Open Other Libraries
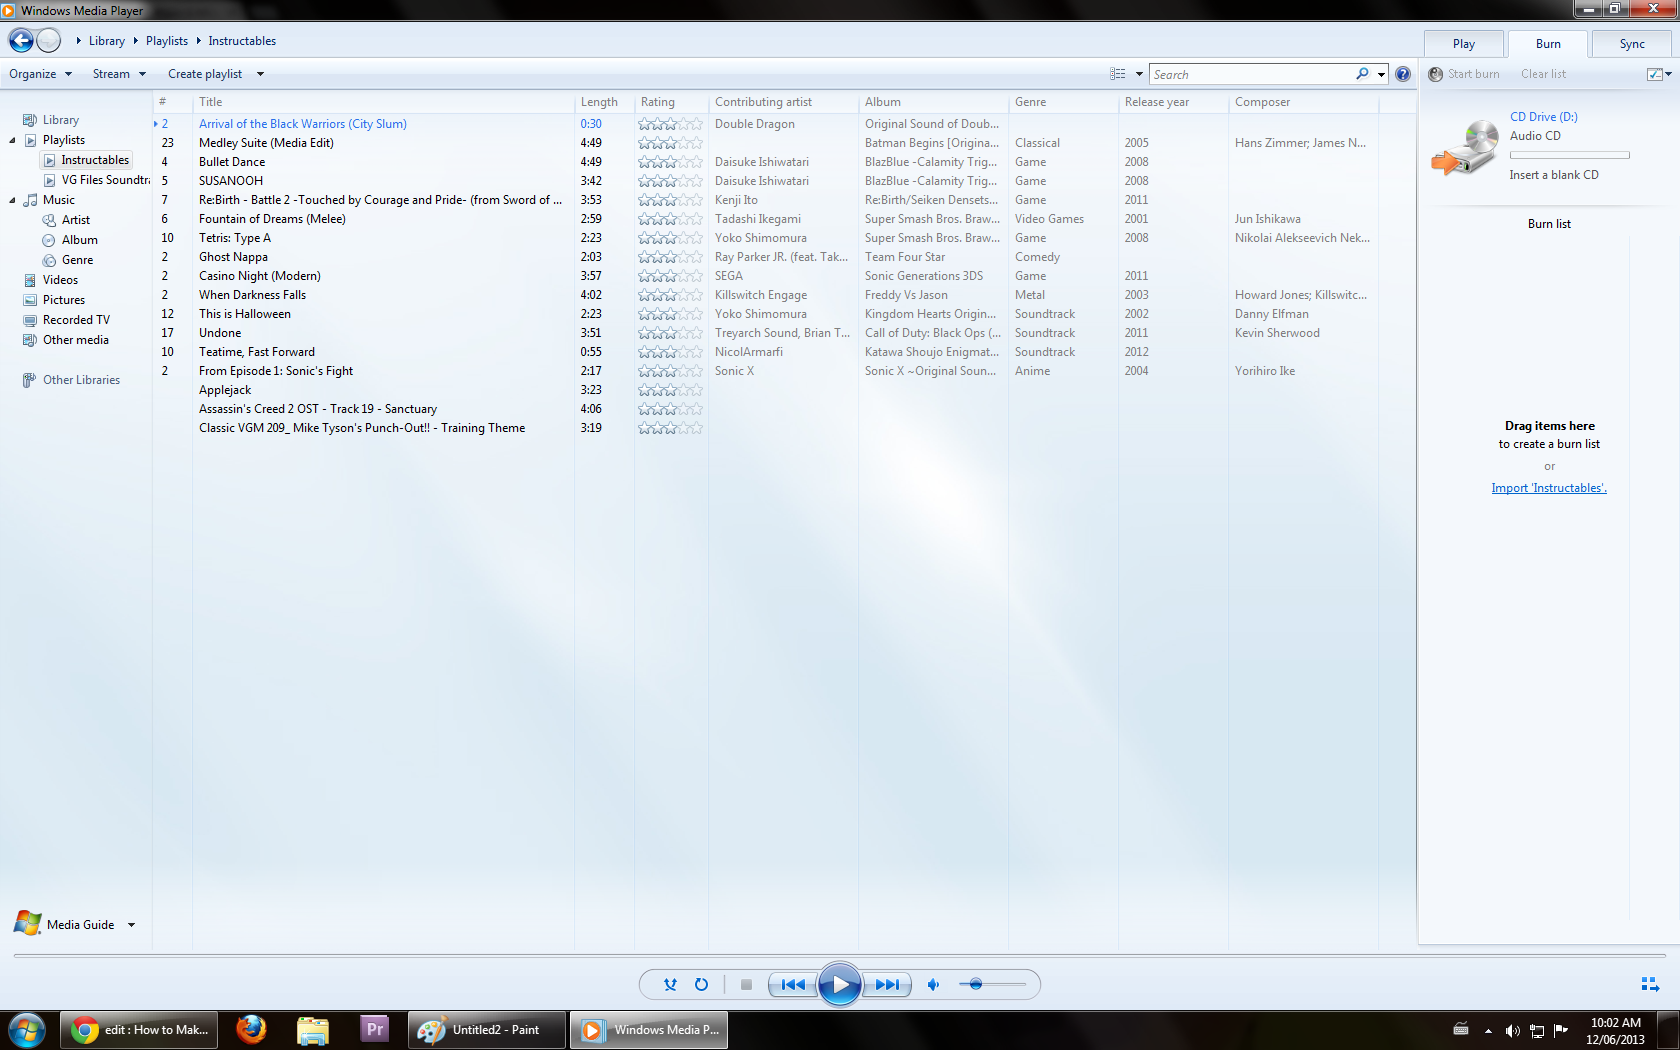 (81, 380)
